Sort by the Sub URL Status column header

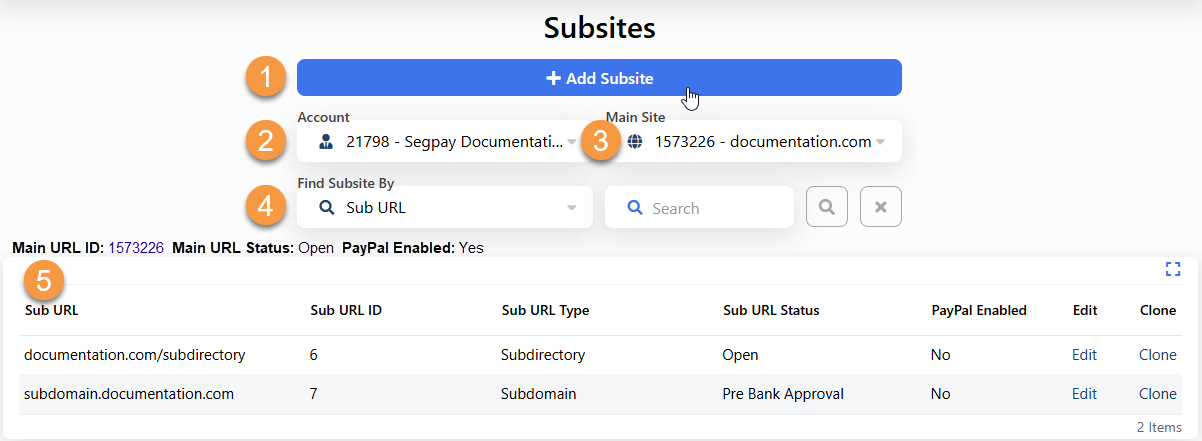pos(771,310)
